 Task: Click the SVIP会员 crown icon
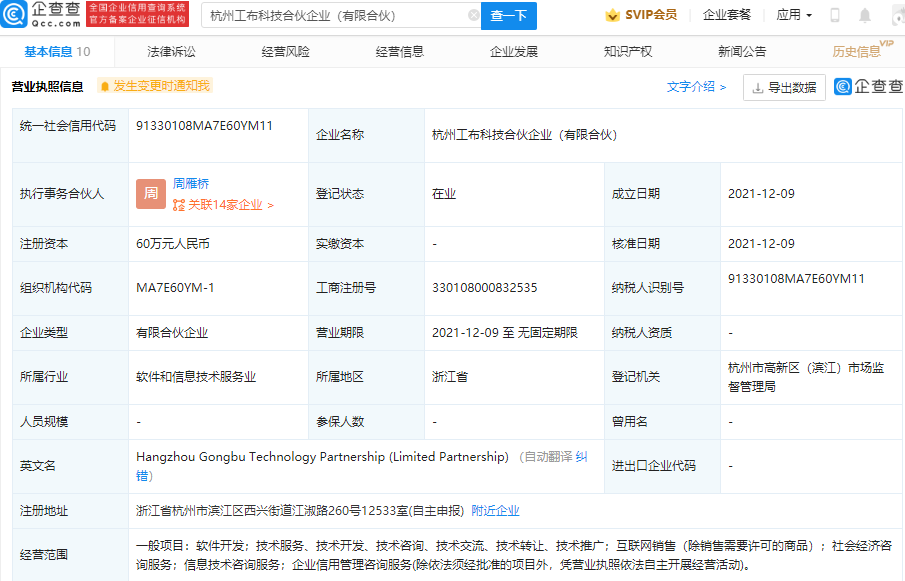click(x=612, y=16)
